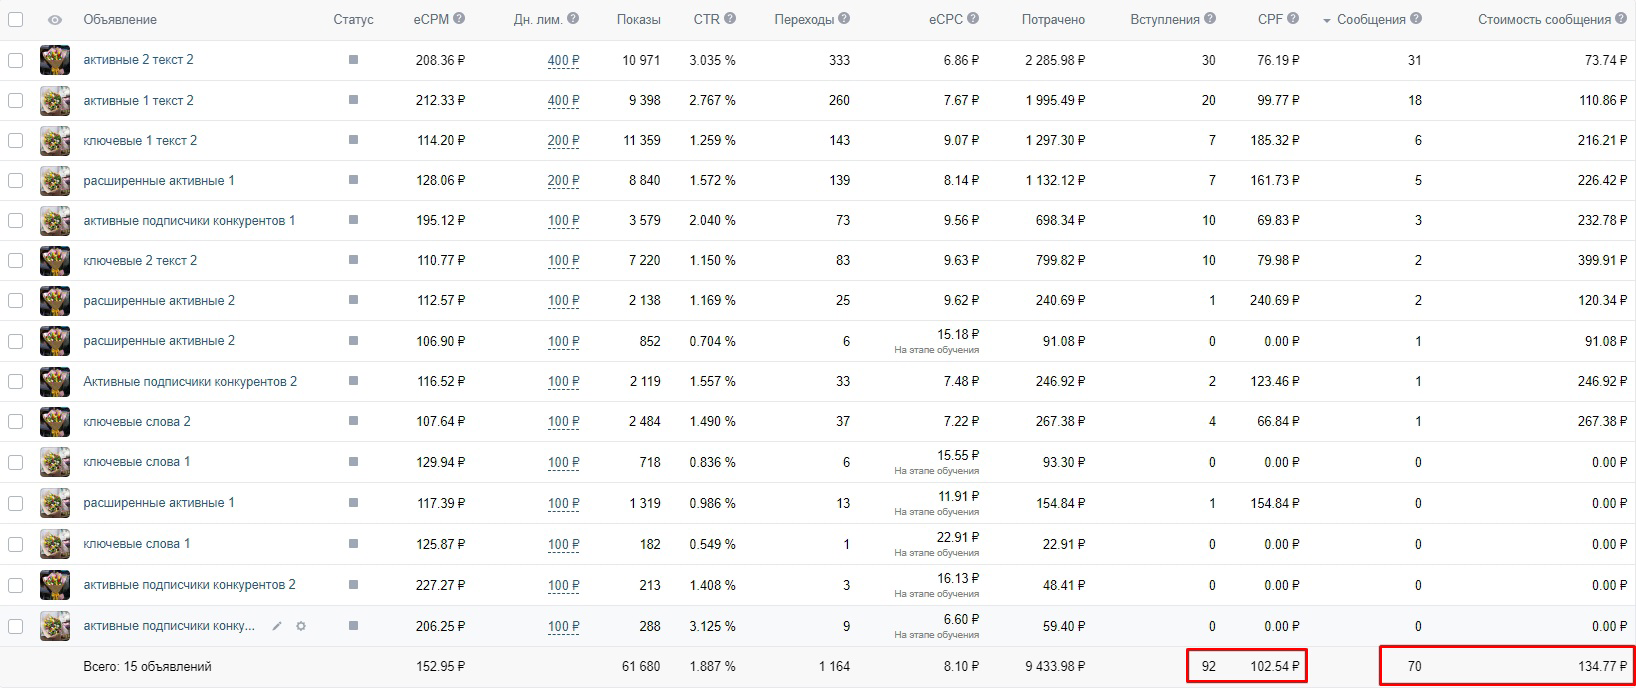Click the help icon beside CTR header
The image size is (1636, 688).
(x=730, y=19)
